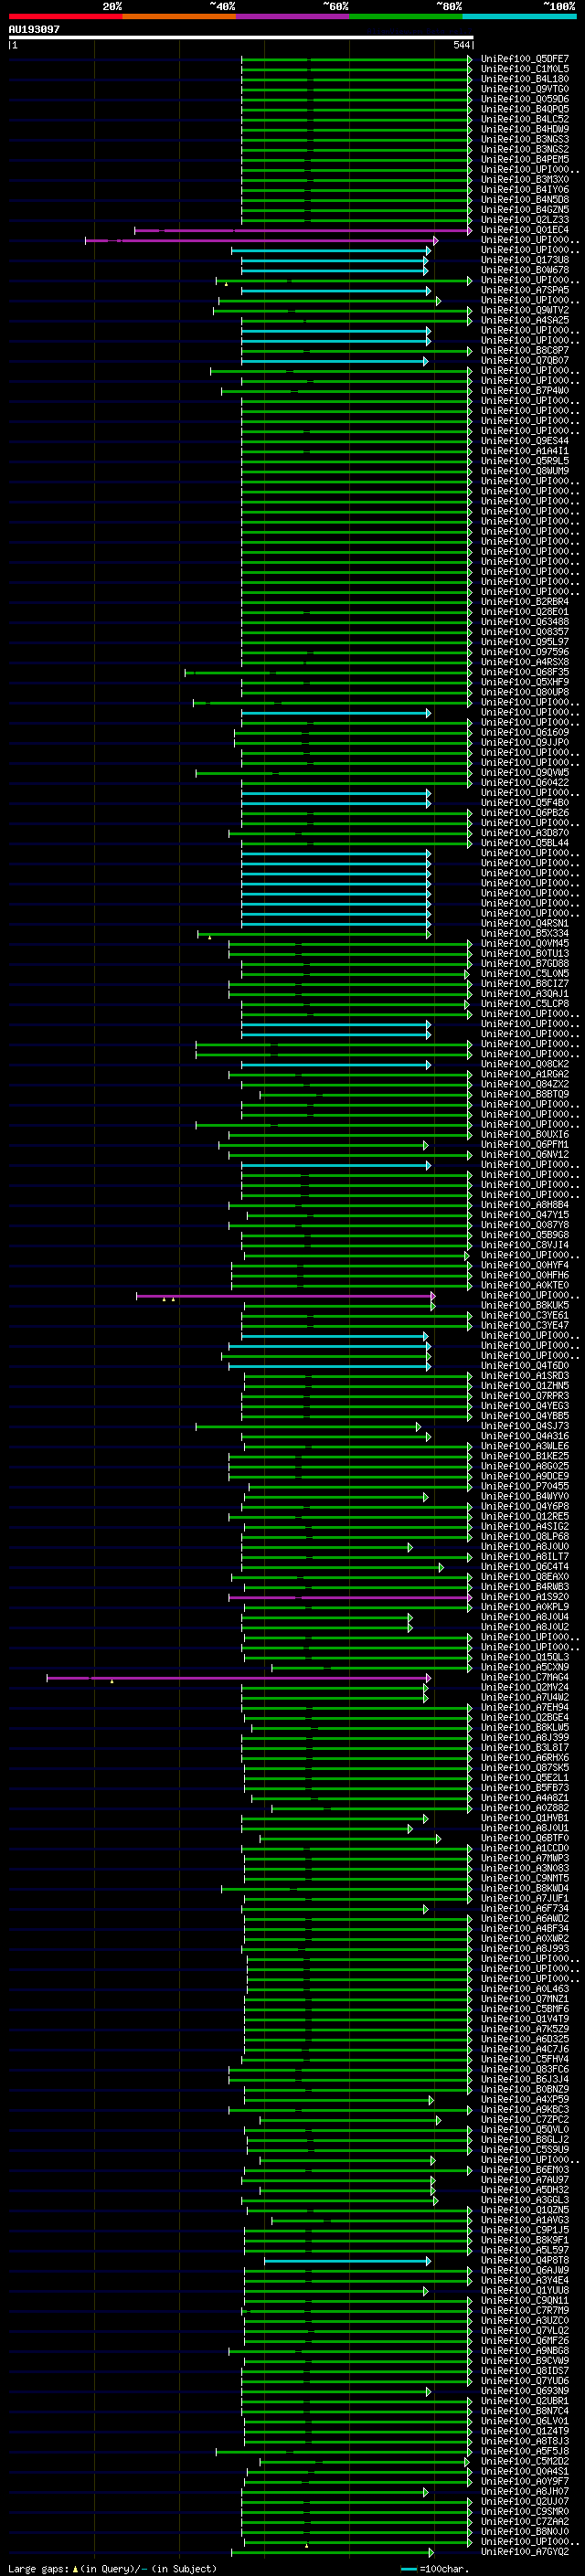Select hit label UniRef100_A5F5J8
The height and width of the screenshot is (2576, 585).
525,2451
